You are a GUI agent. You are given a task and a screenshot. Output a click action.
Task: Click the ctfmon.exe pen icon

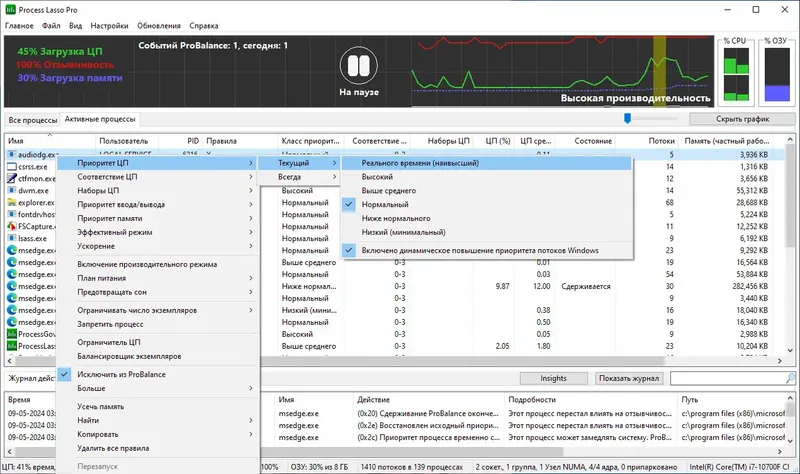[12, 178]
